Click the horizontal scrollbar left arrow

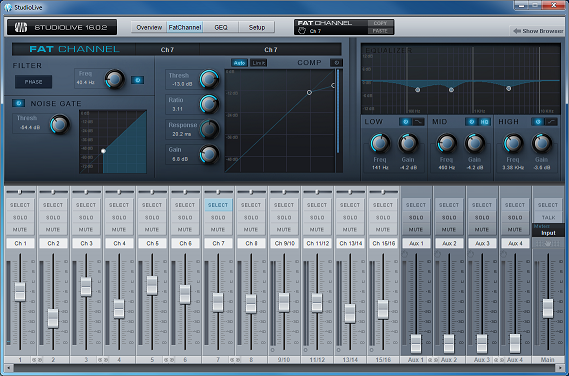[9, 368]
